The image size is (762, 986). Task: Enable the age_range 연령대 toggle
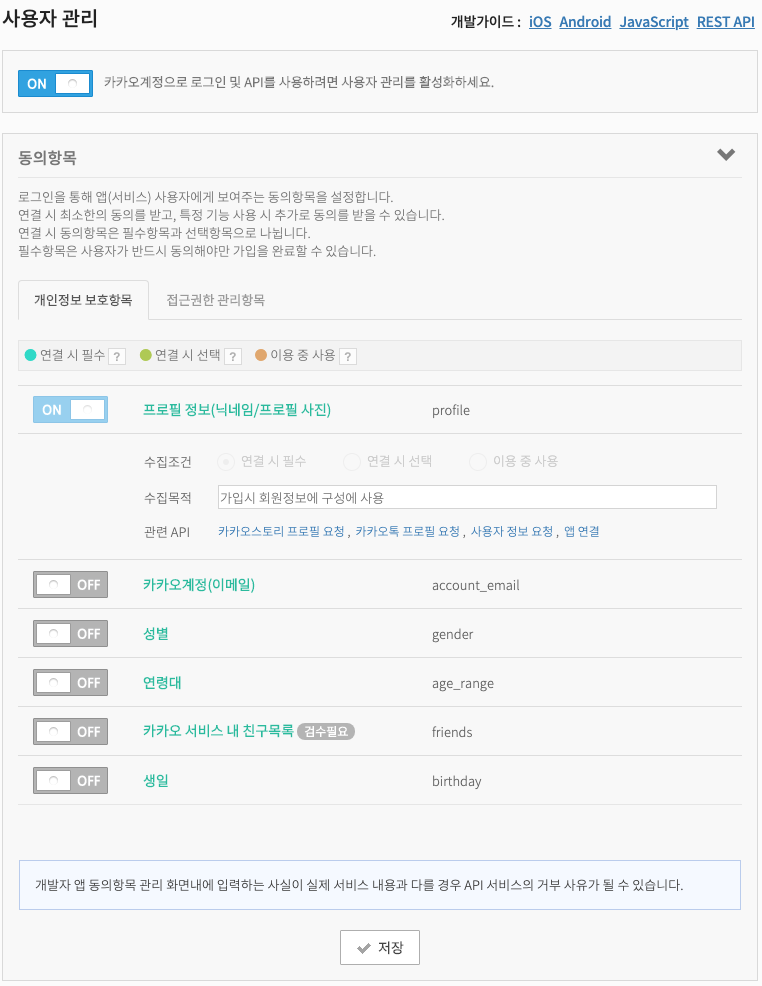70,682
